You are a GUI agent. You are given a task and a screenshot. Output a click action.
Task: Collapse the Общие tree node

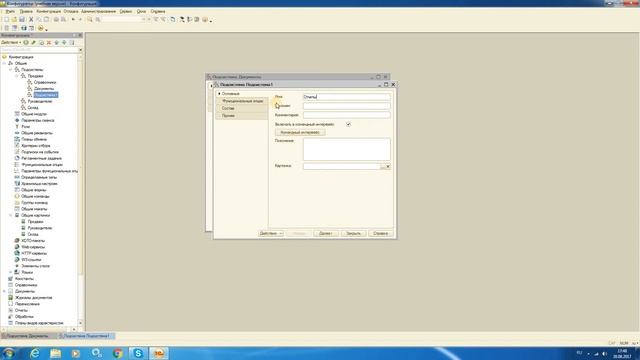[x=4, y=63]
